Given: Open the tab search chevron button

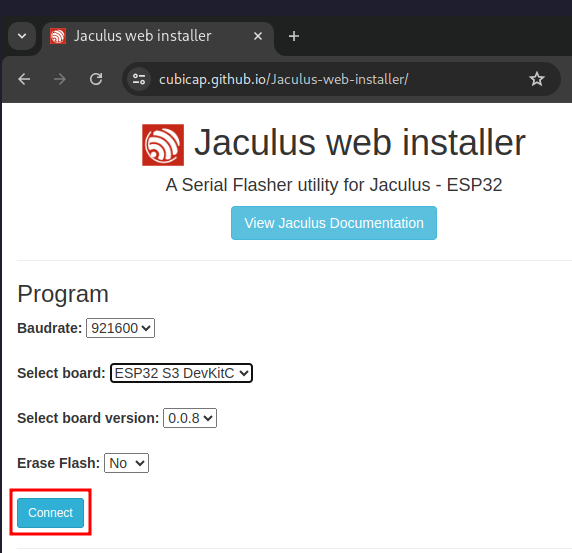Looking at the screenshot, I should (22, 36).
